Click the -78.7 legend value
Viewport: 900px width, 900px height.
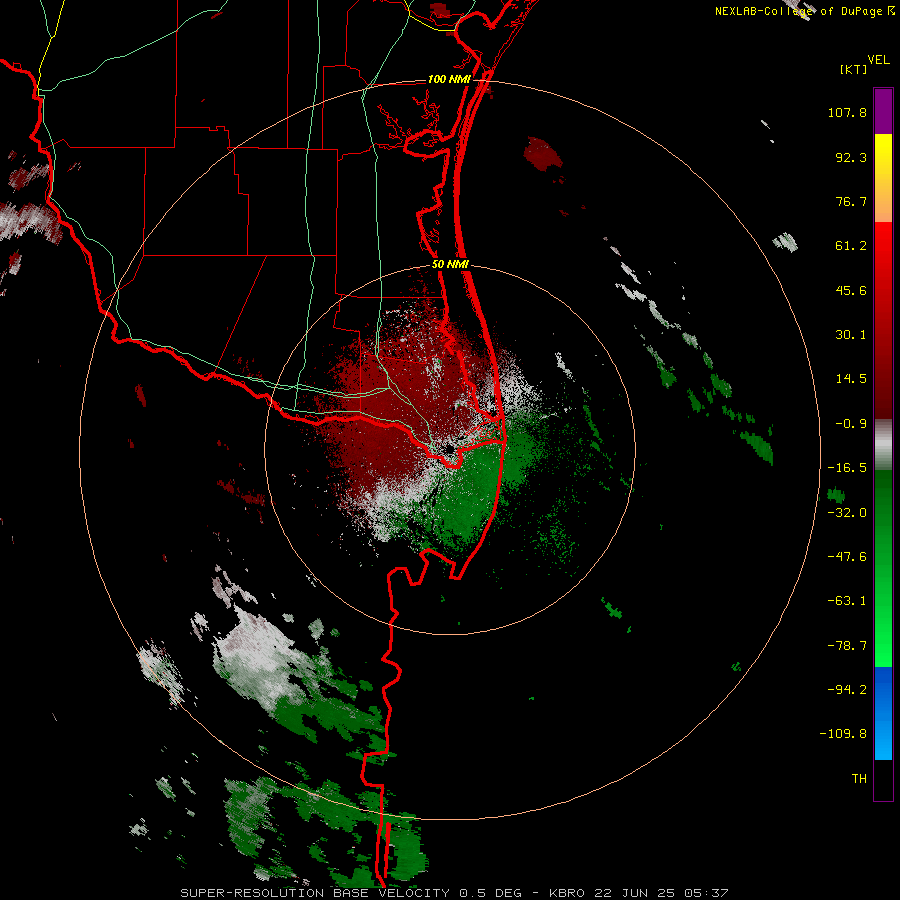847,646
